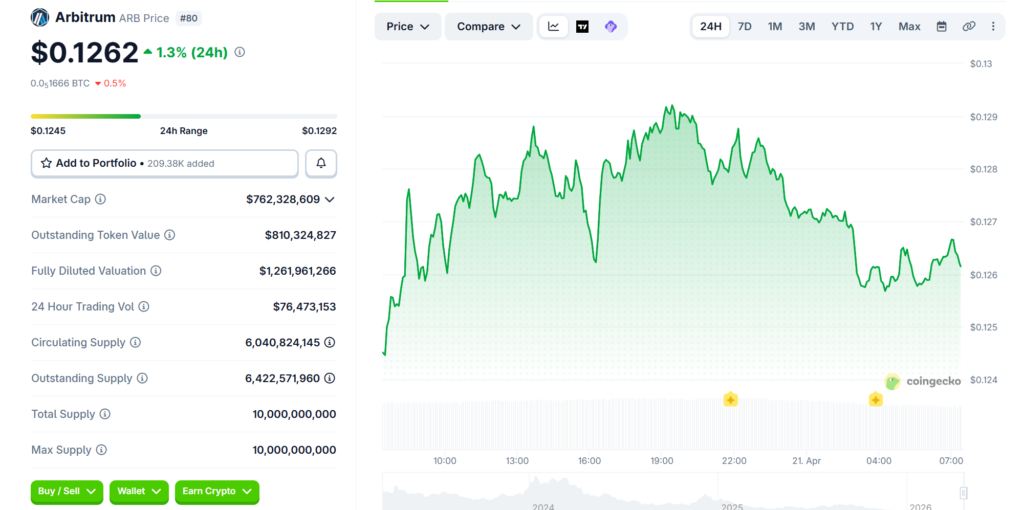This screenshot has width=1024, height=510.
Task: Click the purple diamond chart icon
Action: click(x=610, y=27)
